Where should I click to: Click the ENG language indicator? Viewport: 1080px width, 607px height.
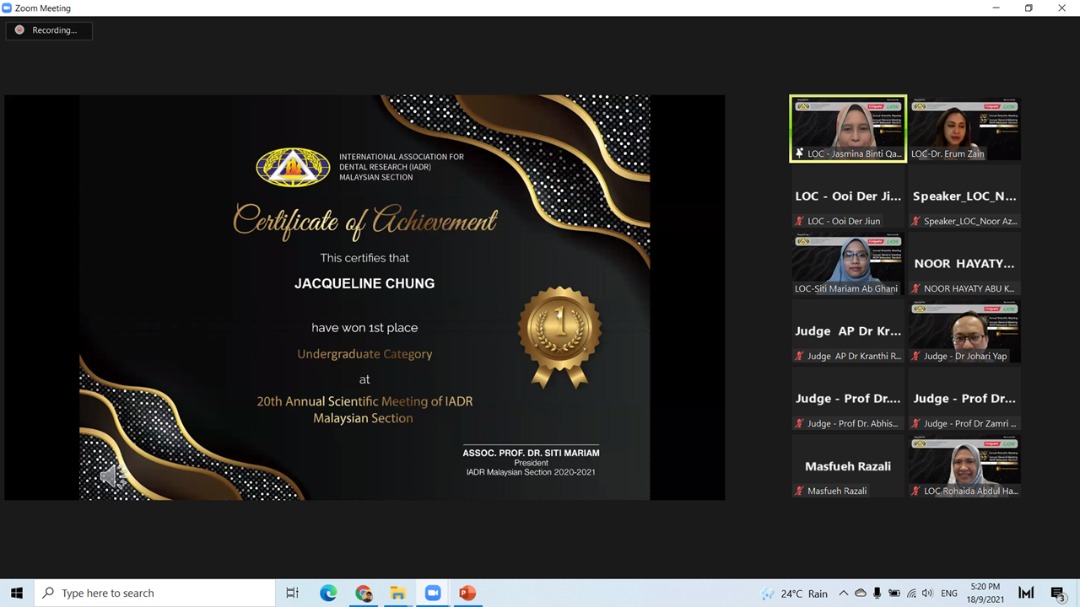click(x=949, y=593)
